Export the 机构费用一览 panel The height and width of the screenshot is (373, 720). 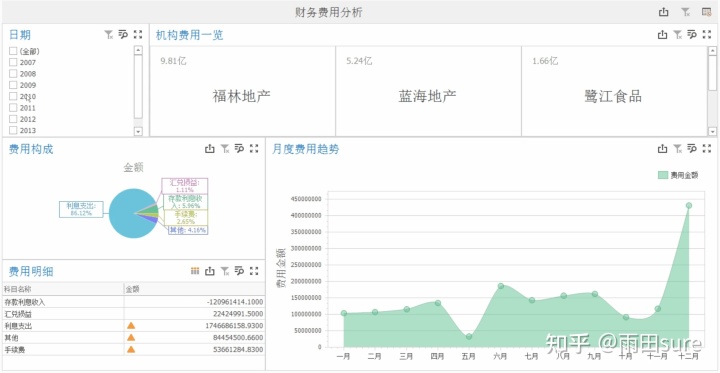pos(662,34)
